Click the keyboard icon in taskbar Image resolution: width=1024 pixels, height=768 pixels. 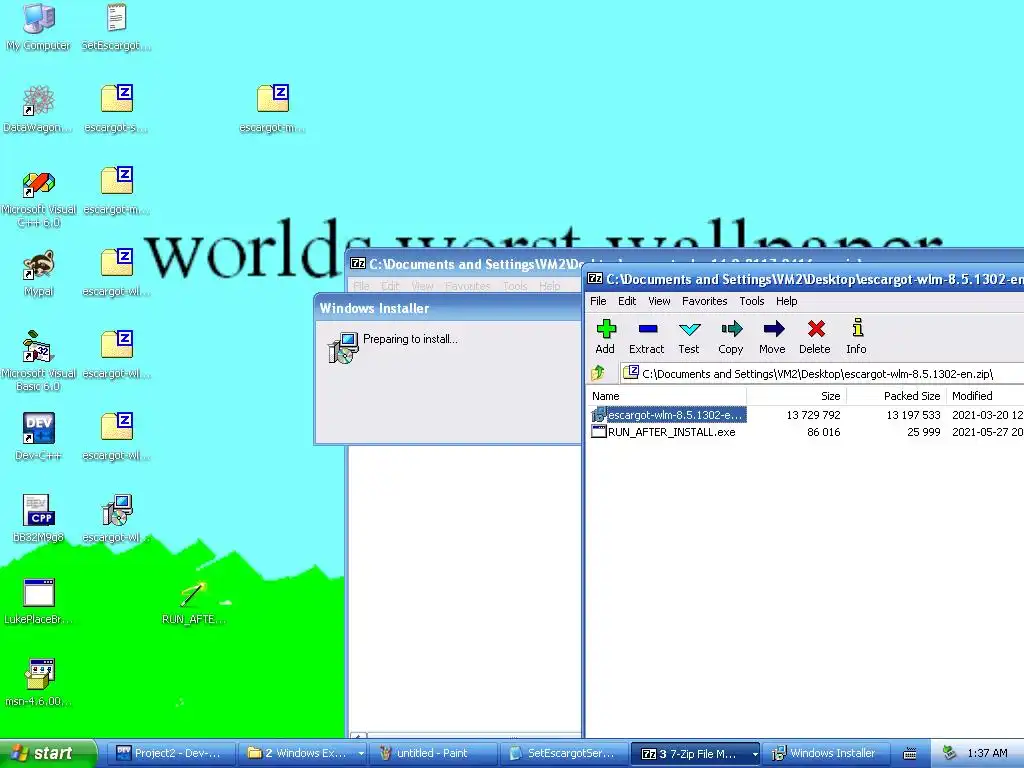910,754
